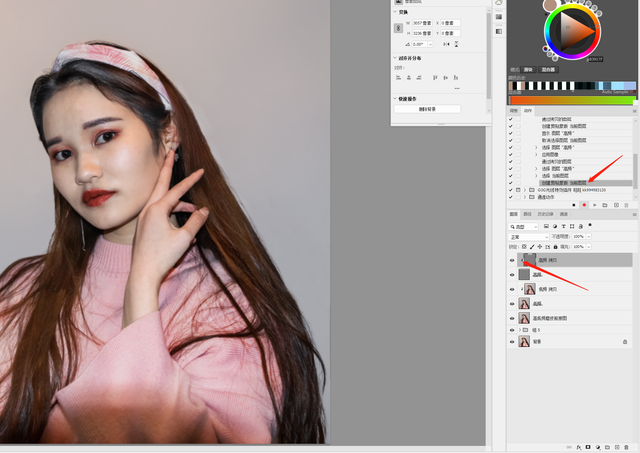Open the Layers panel flyout menu

coord(634,214)
